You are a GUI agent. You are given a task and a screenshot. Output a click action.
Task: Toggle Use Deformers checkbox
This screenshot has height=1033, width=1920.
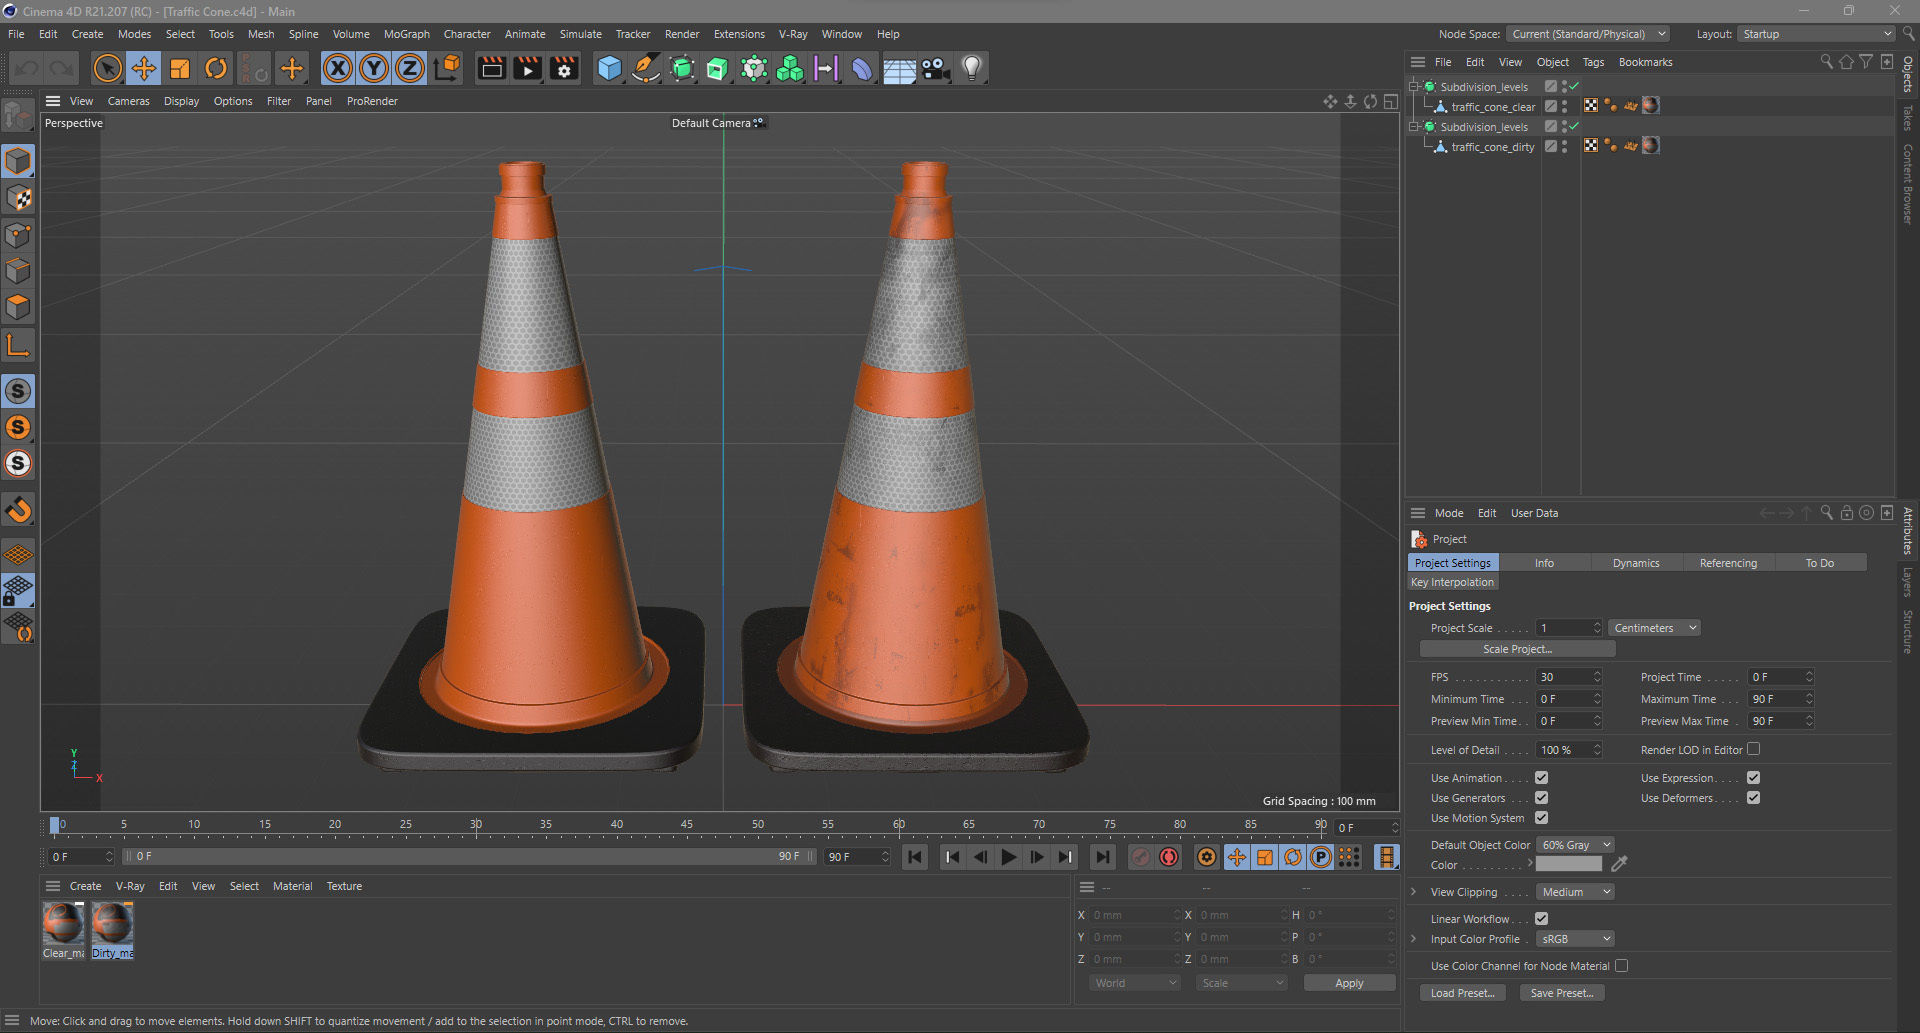pos(1753,798)
